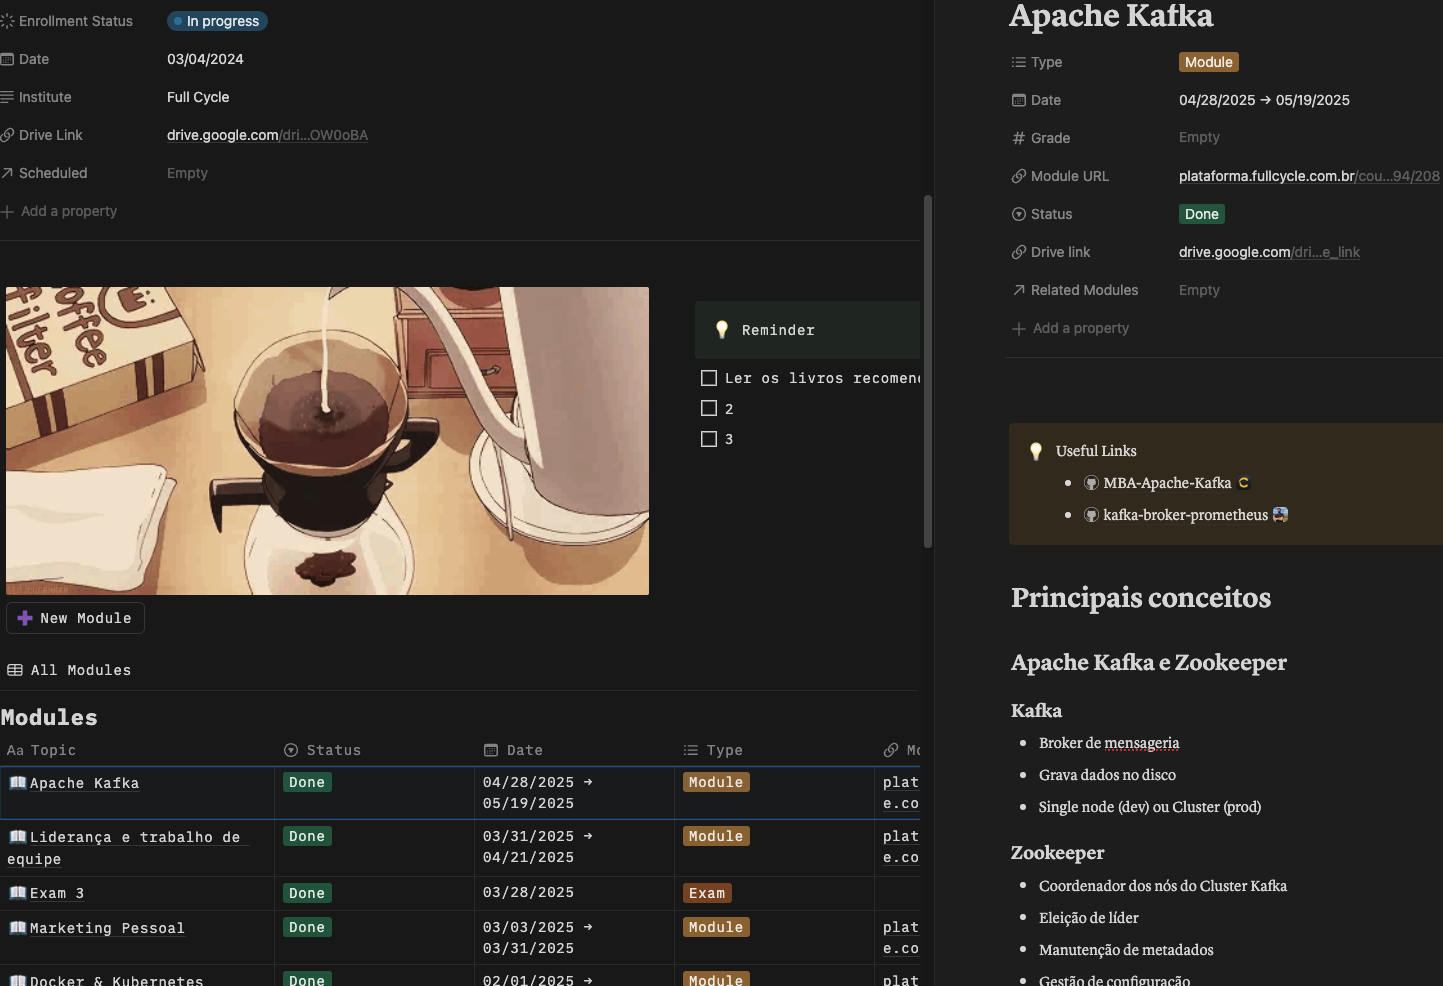
Task: Click the lightbulb icon in Reminder callout
Action: 722,330
